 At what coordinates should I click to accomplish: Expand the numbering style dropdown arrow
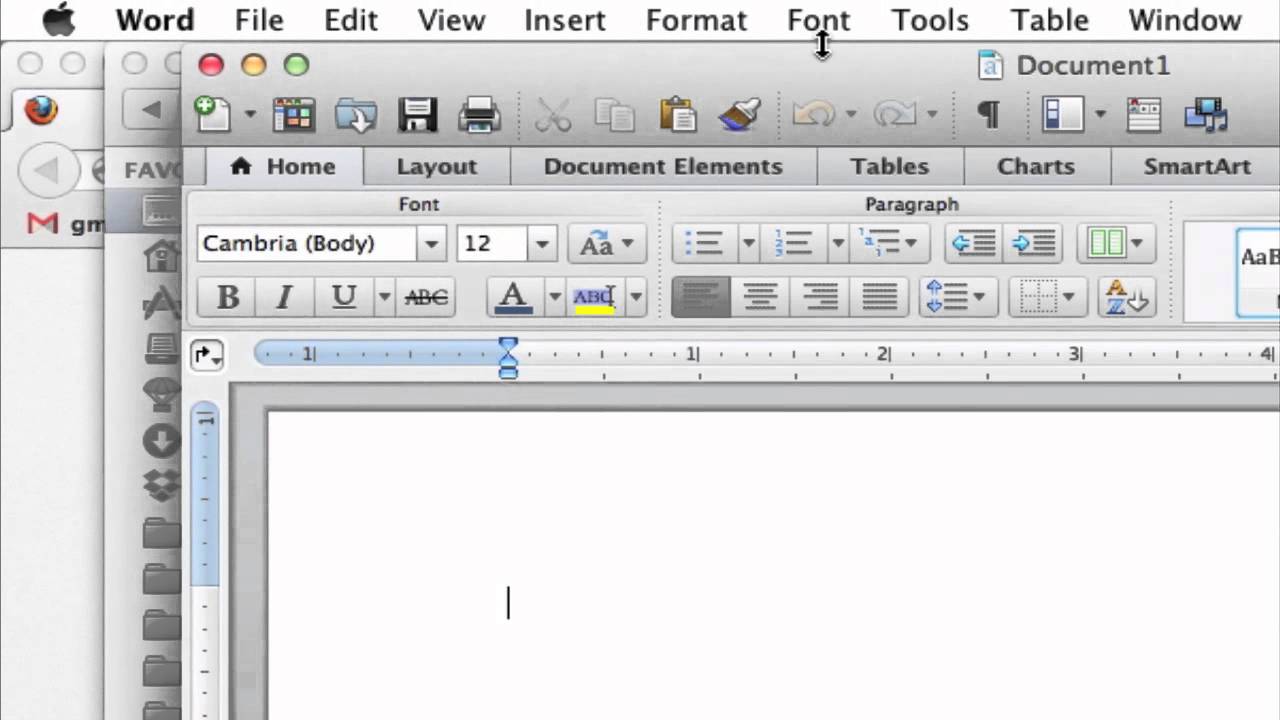tap(838, 243)
